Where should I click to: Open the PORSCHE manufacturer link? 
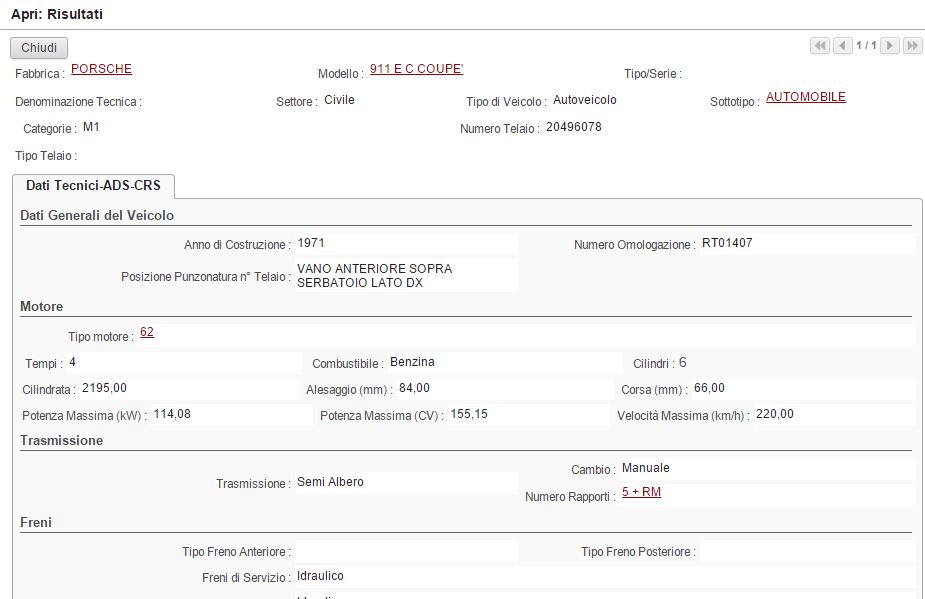[101, 69]
